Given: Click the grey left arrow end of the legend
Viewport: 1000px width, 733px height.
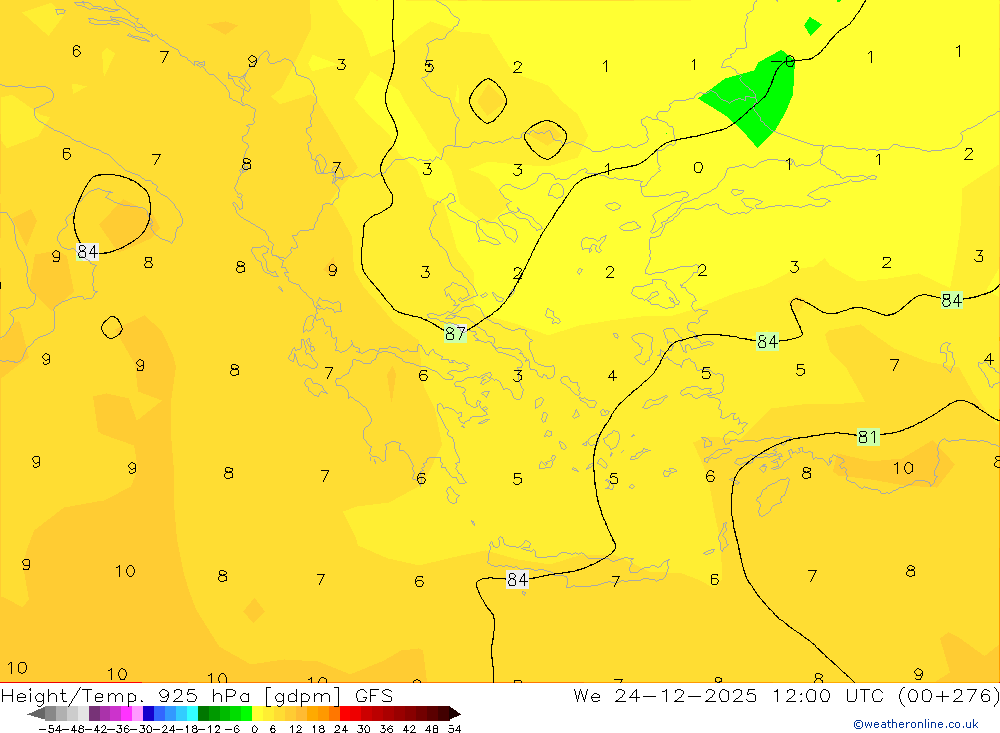Looking at the screenshot, I should pos(36,714).
